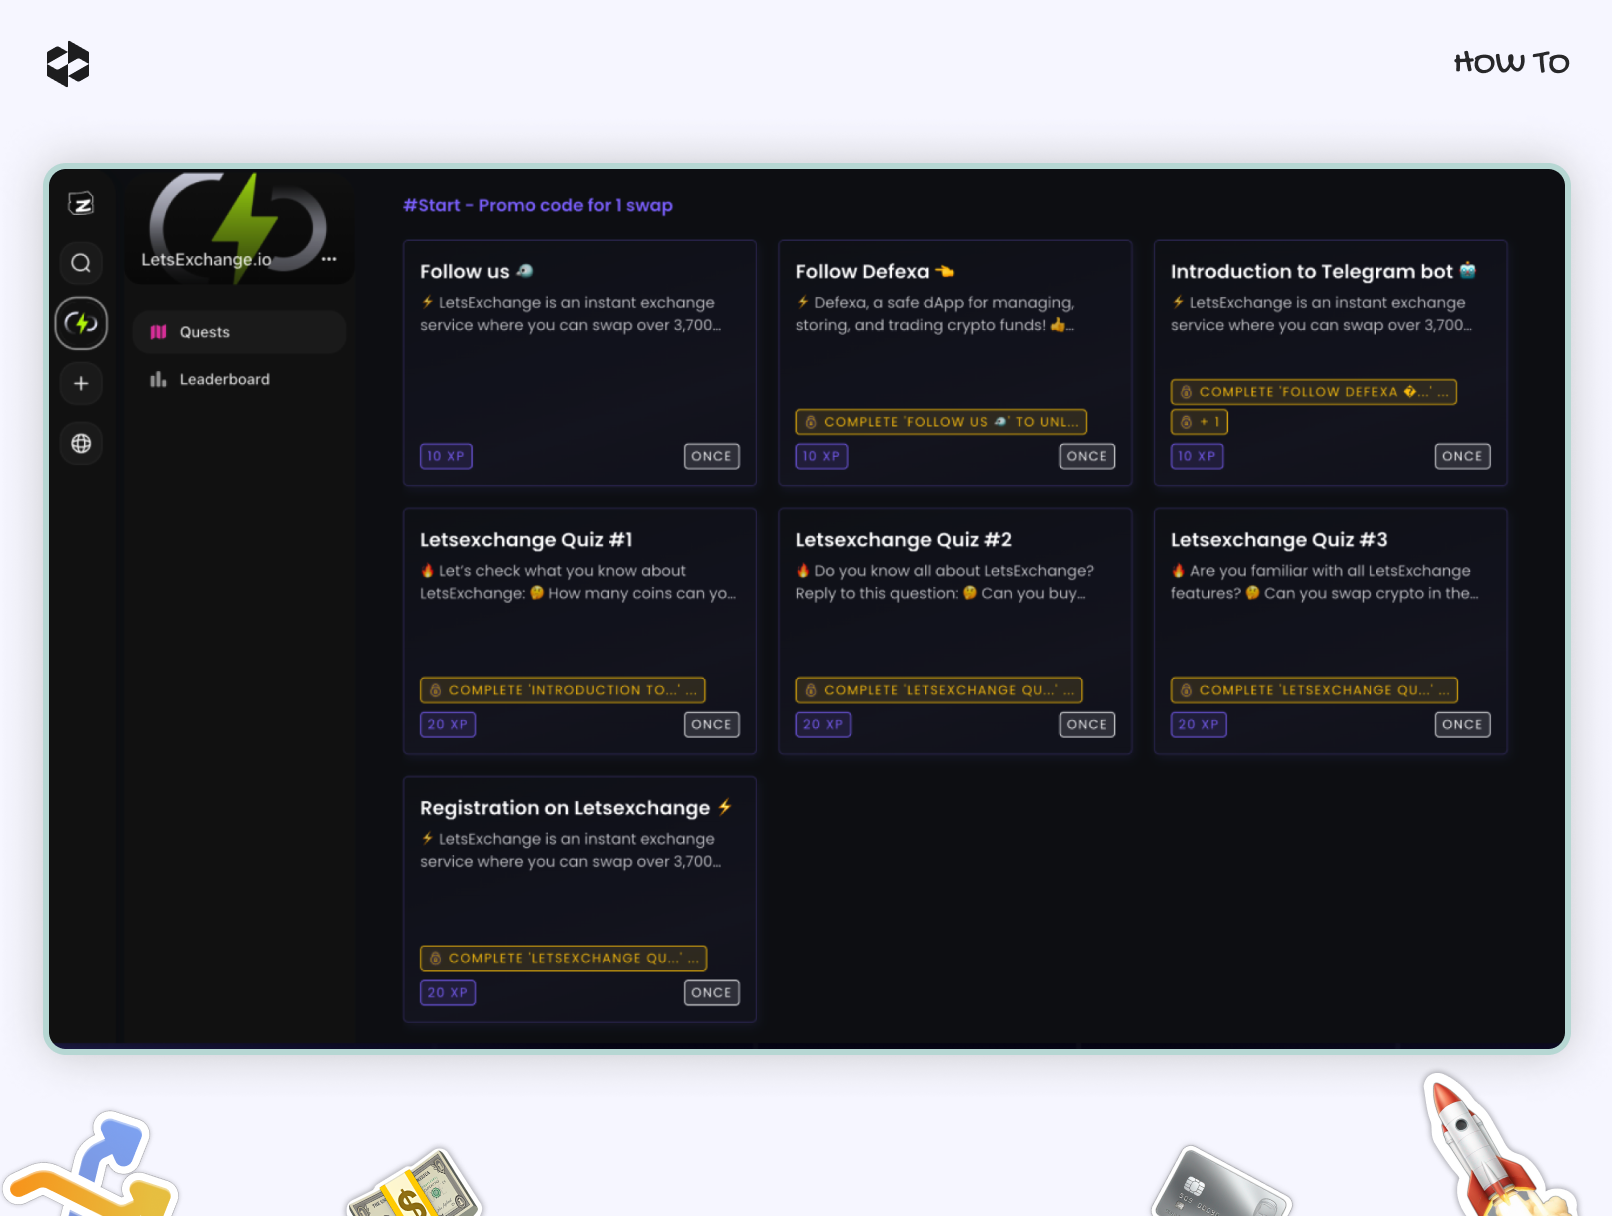The height and width of the screenshot is (1216, 1612).
Task: Click the 10 XP badge on 'Follow us'
Action: coord(446,456)
